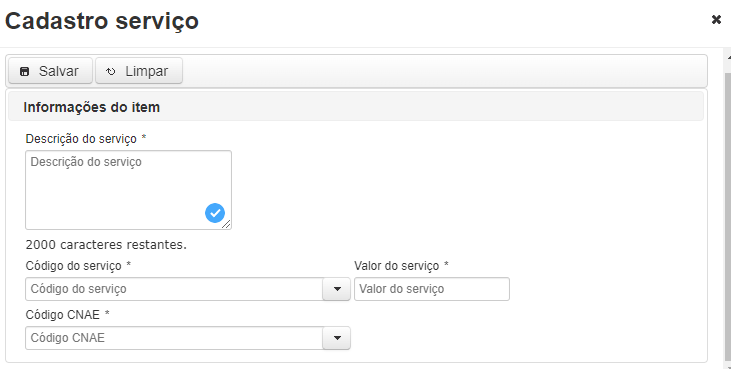Click the Código CNAE label
This screenshot has width=731, height=369.
[x=62, y=314]
